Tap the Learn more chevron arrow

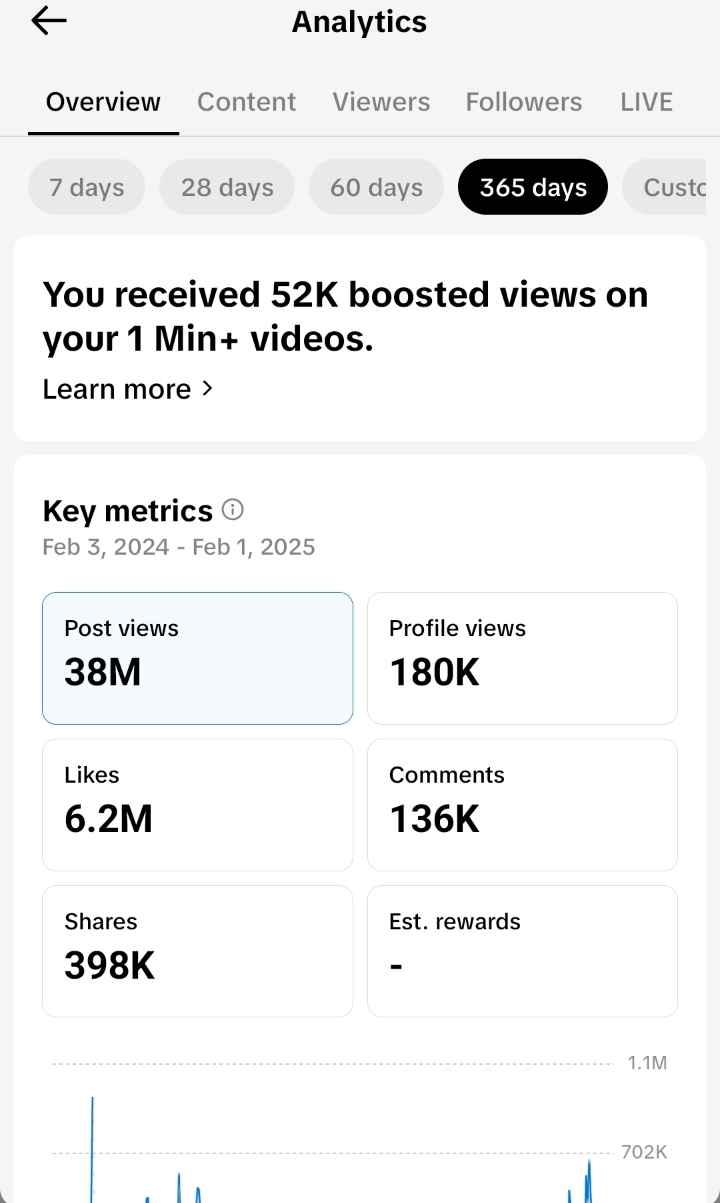pos(207,388)
